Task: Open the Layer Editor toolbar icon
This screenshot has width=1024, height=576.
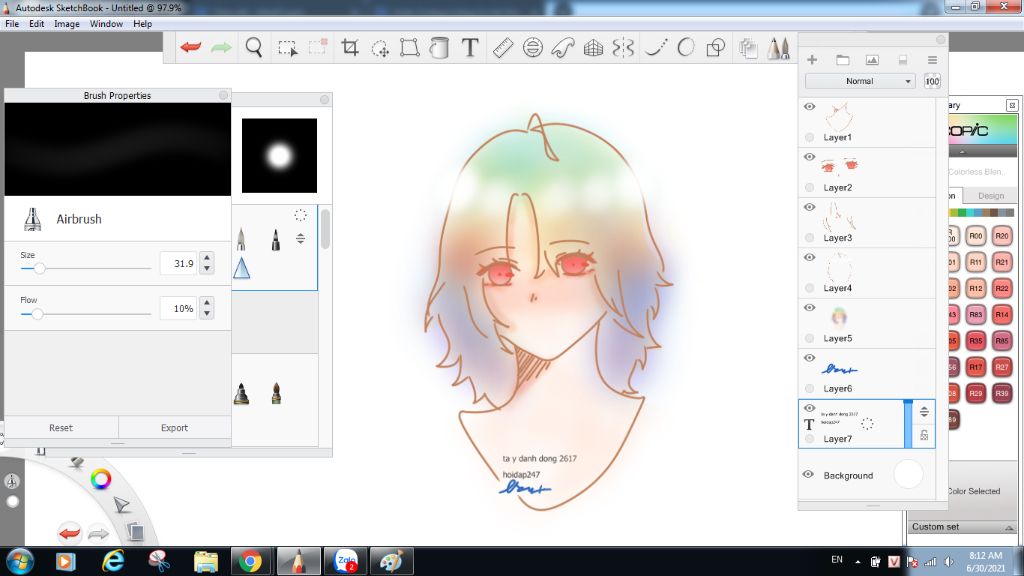Action: [x=748, y=48]
